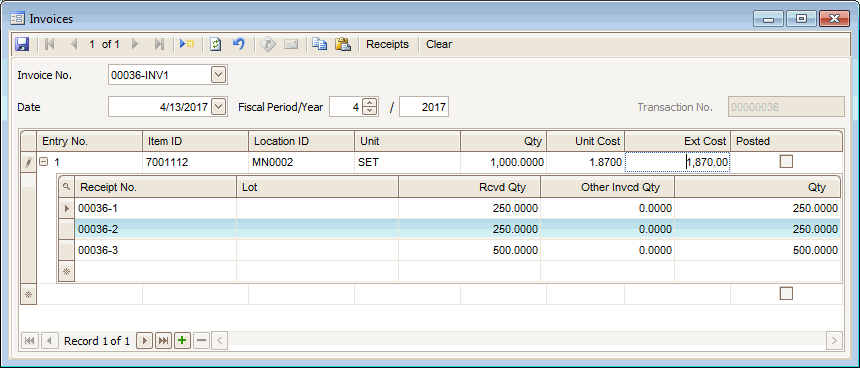Screen dimensions: 860x368
Task: Create a new record using the star arrow icon
Action: coord(187,44)
